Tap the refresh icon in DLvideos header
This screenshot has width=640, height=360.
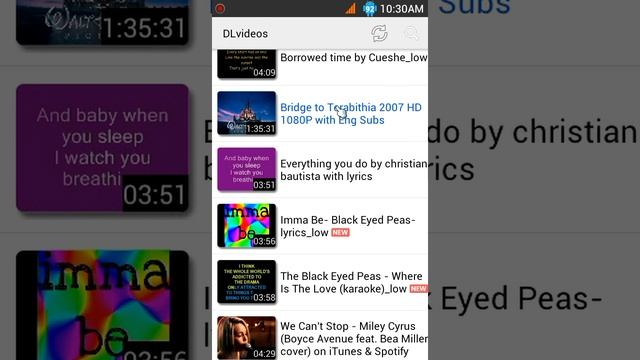[x=379, y=33]
